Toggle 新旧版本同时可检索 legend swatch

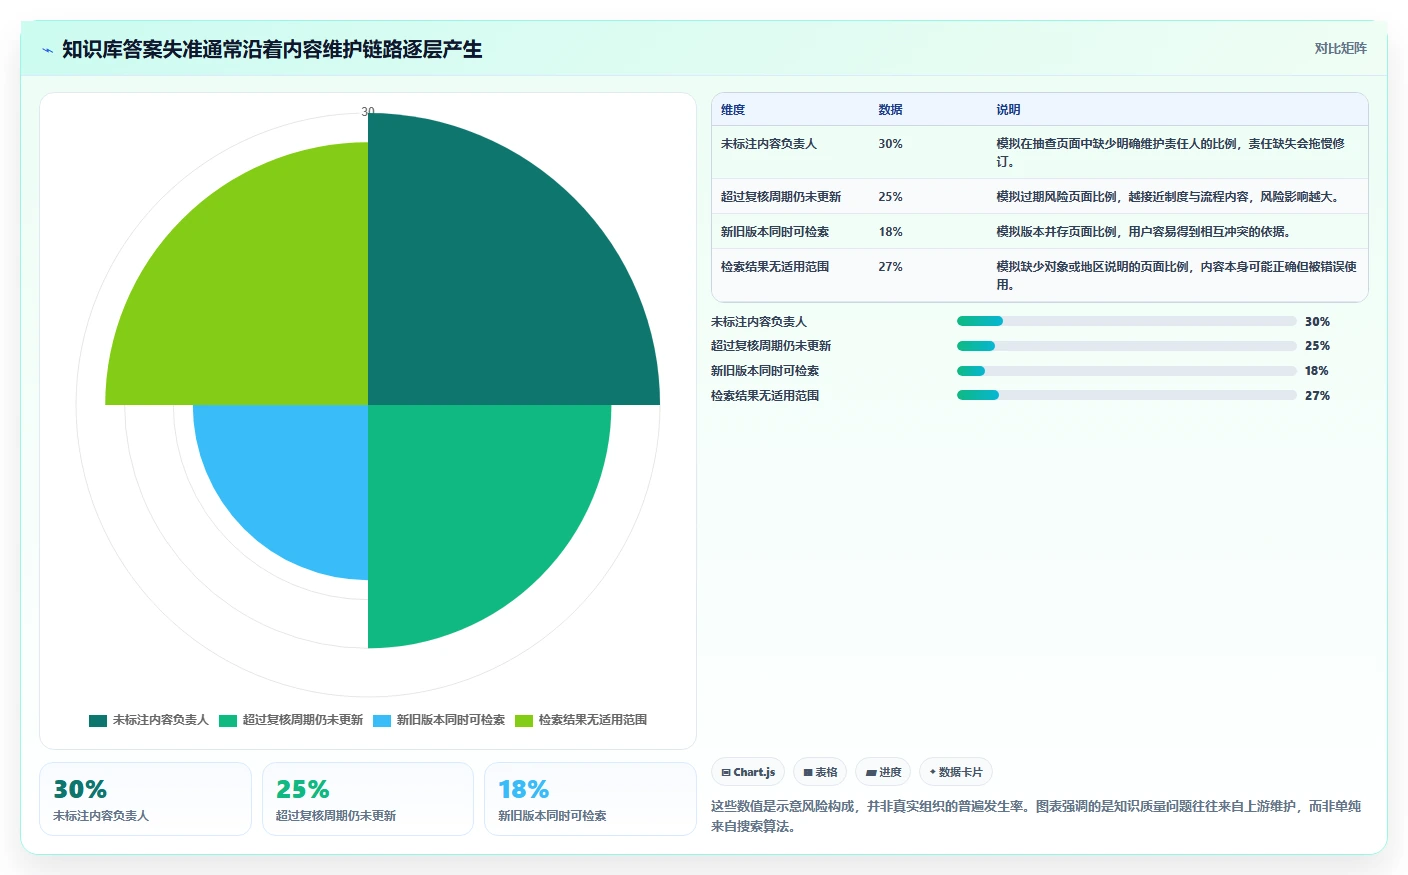coord(382,720)
